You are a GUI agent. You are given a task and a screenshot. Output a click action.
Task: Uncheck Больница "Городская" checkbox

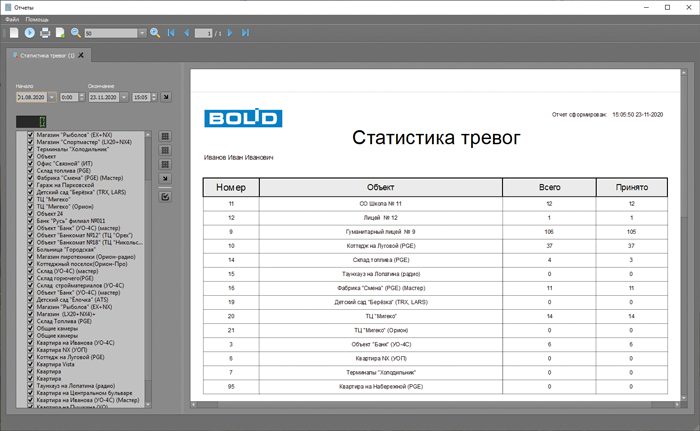[x=30, y=248]
